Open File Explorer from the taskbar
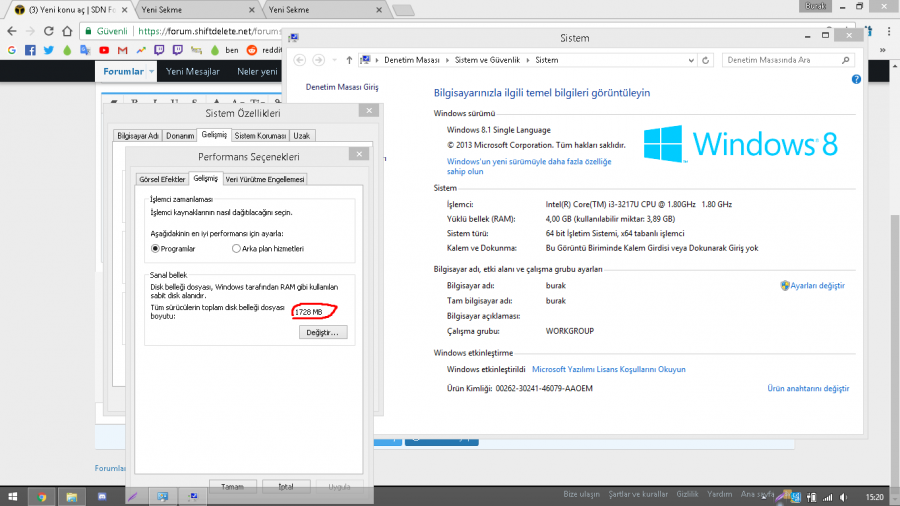This screenshot has height=506, width=900. [x=72, y=497]
